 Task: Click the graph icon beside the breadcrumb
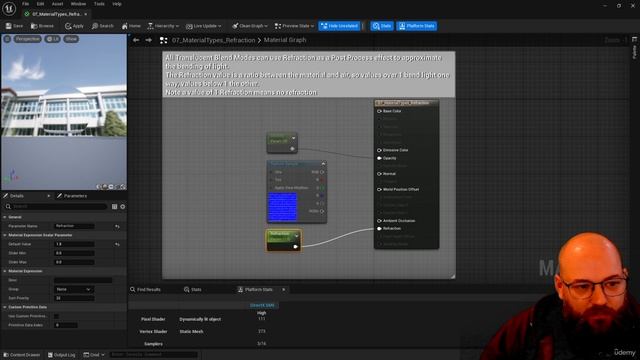click(163, 40)
